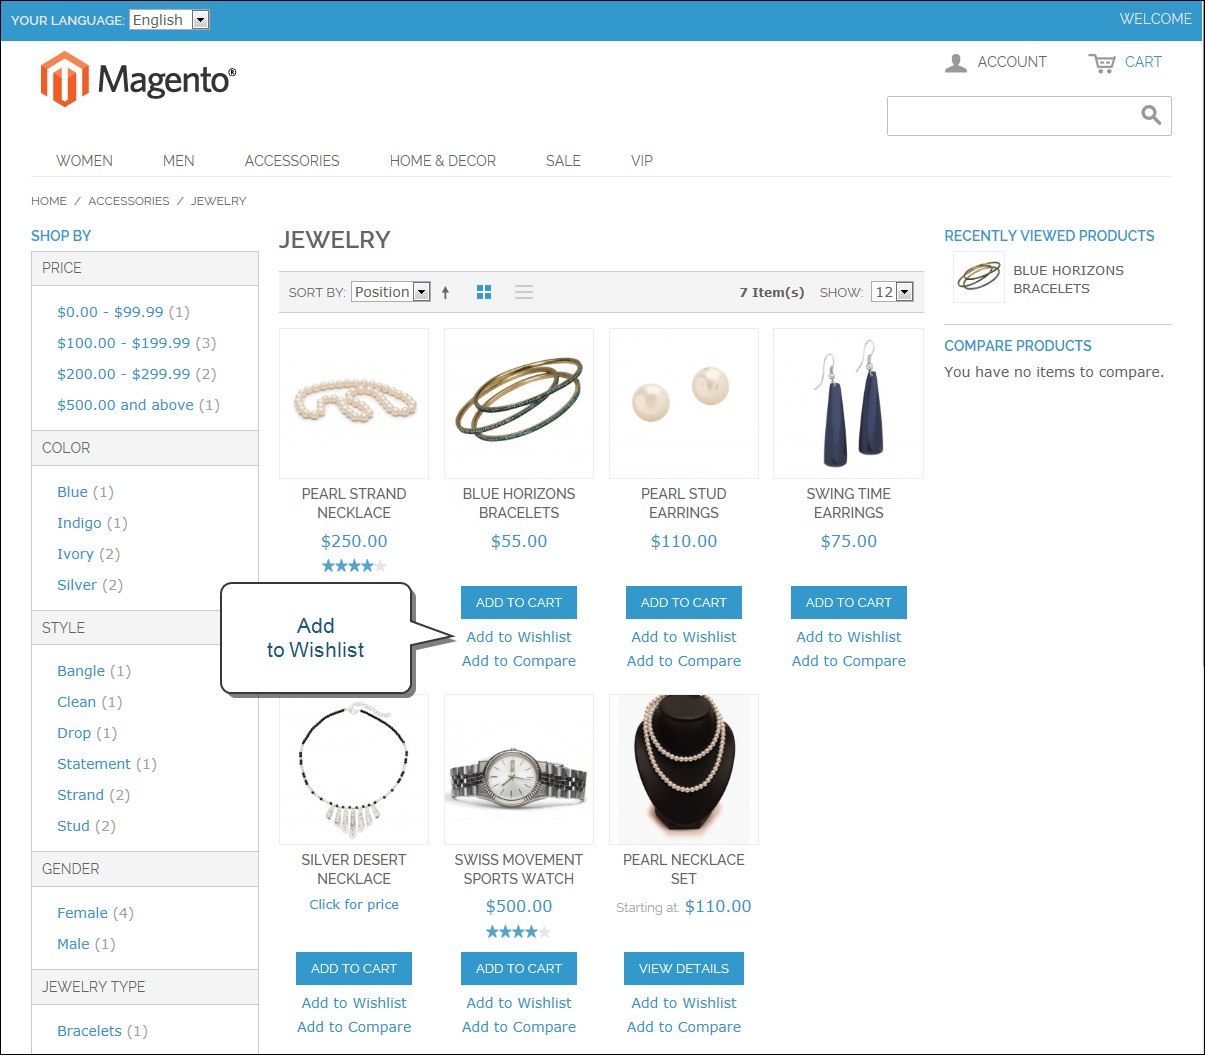
Task: Open the Men menu
Action: coord(179,161)
